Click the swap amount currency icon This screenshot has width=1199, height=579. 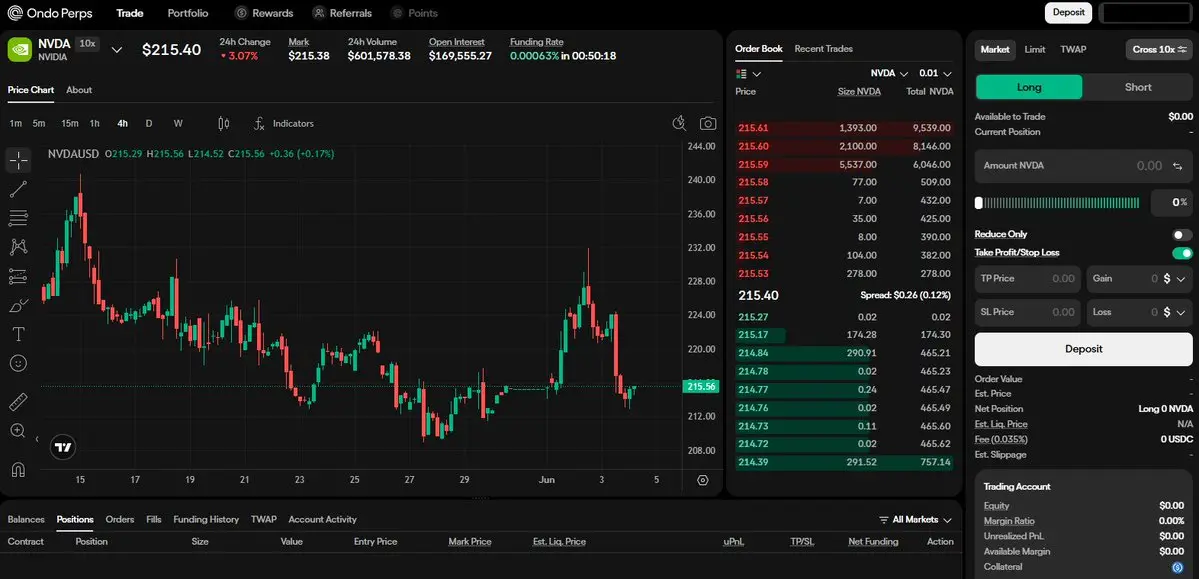click(x=1177, y=166)
